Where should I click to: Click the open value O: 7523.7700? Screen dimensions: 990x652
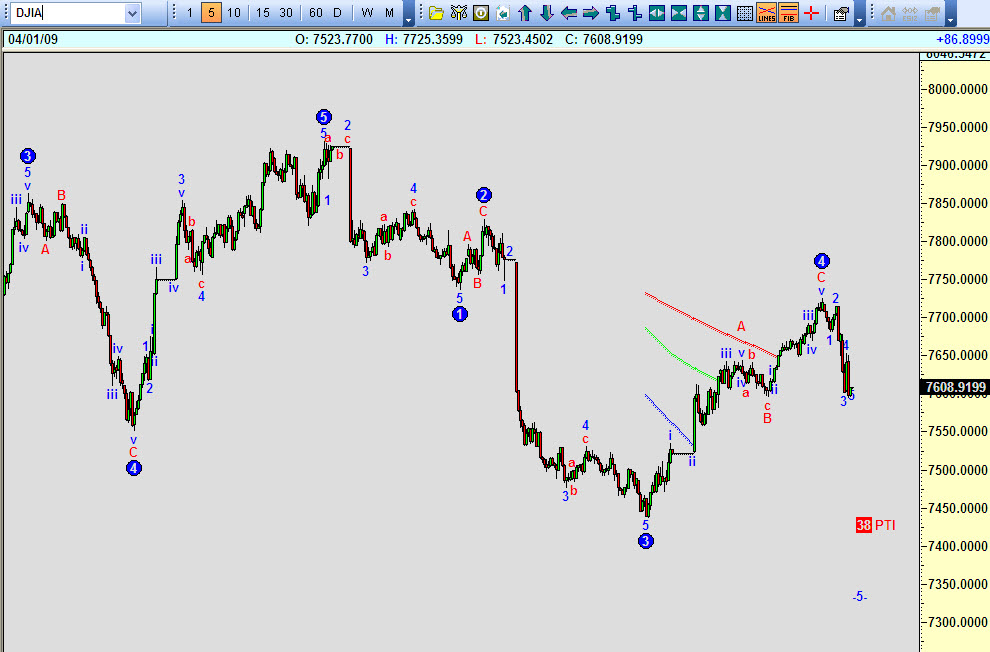pos(334,39)
